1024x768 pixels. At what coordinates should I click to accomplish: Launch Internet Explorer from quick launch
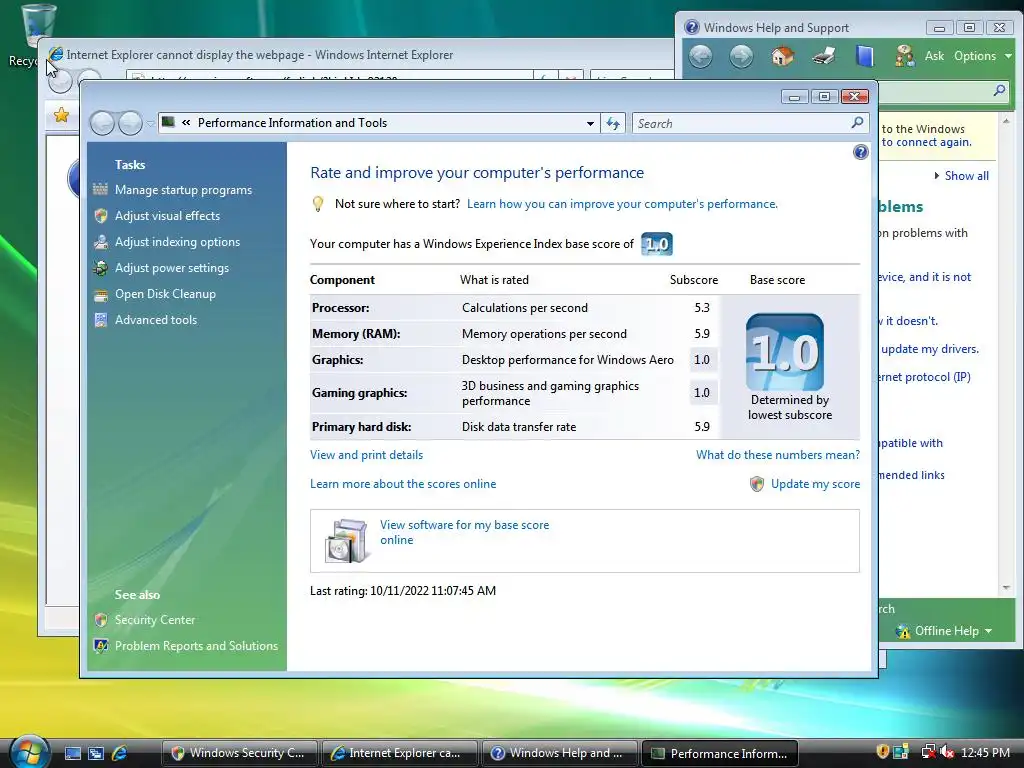[x=119, y=753]
